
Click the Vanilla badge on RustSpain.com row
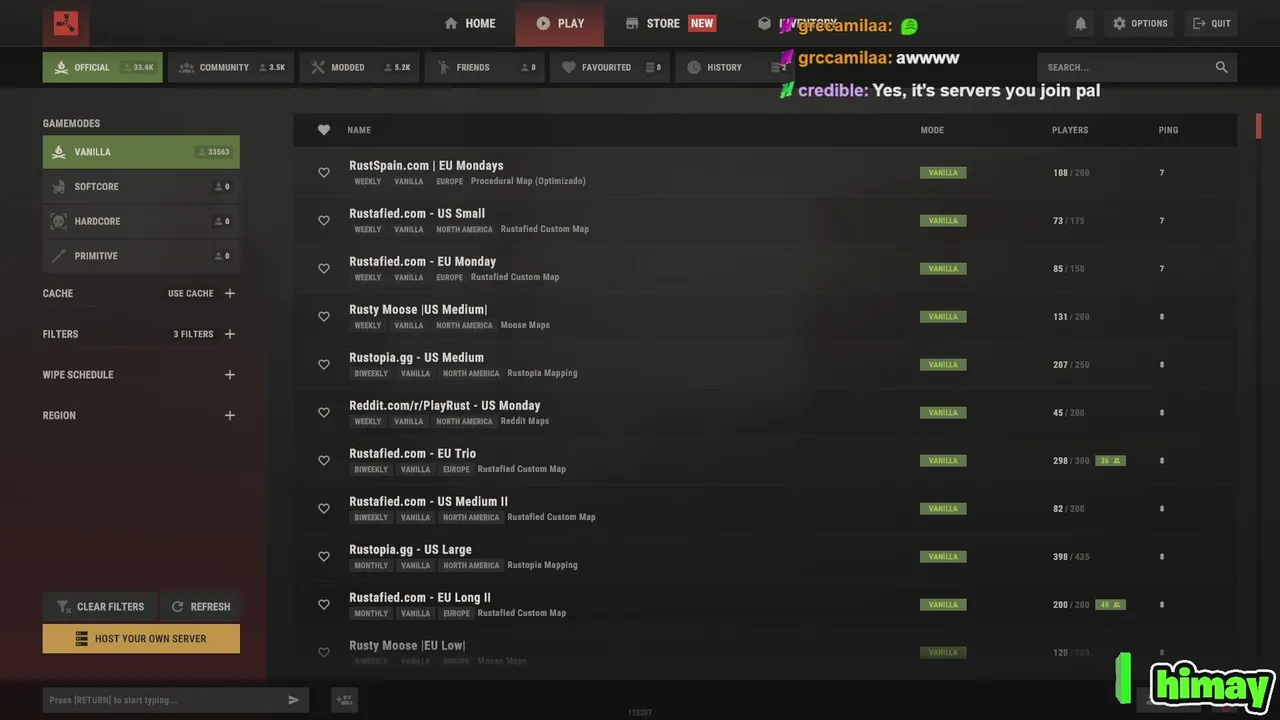943,173
